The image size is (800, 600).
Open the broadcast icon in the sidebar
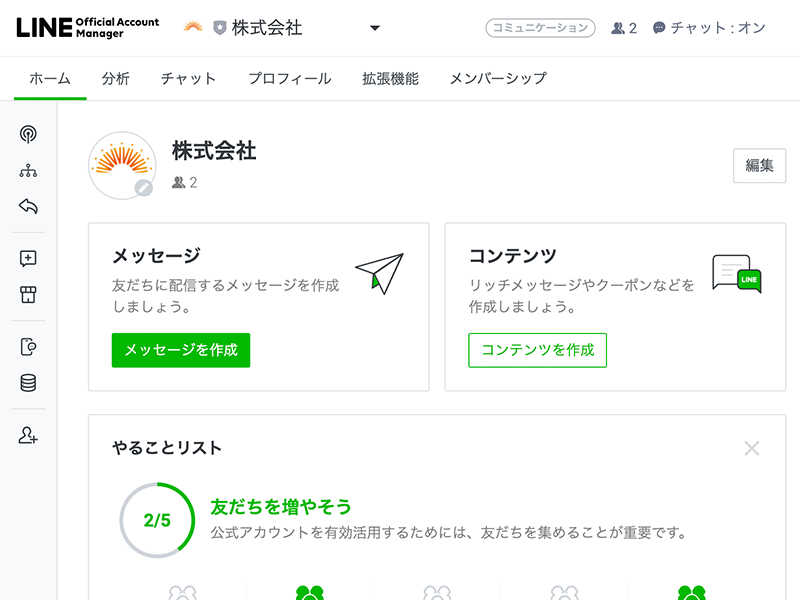point(28,134)
